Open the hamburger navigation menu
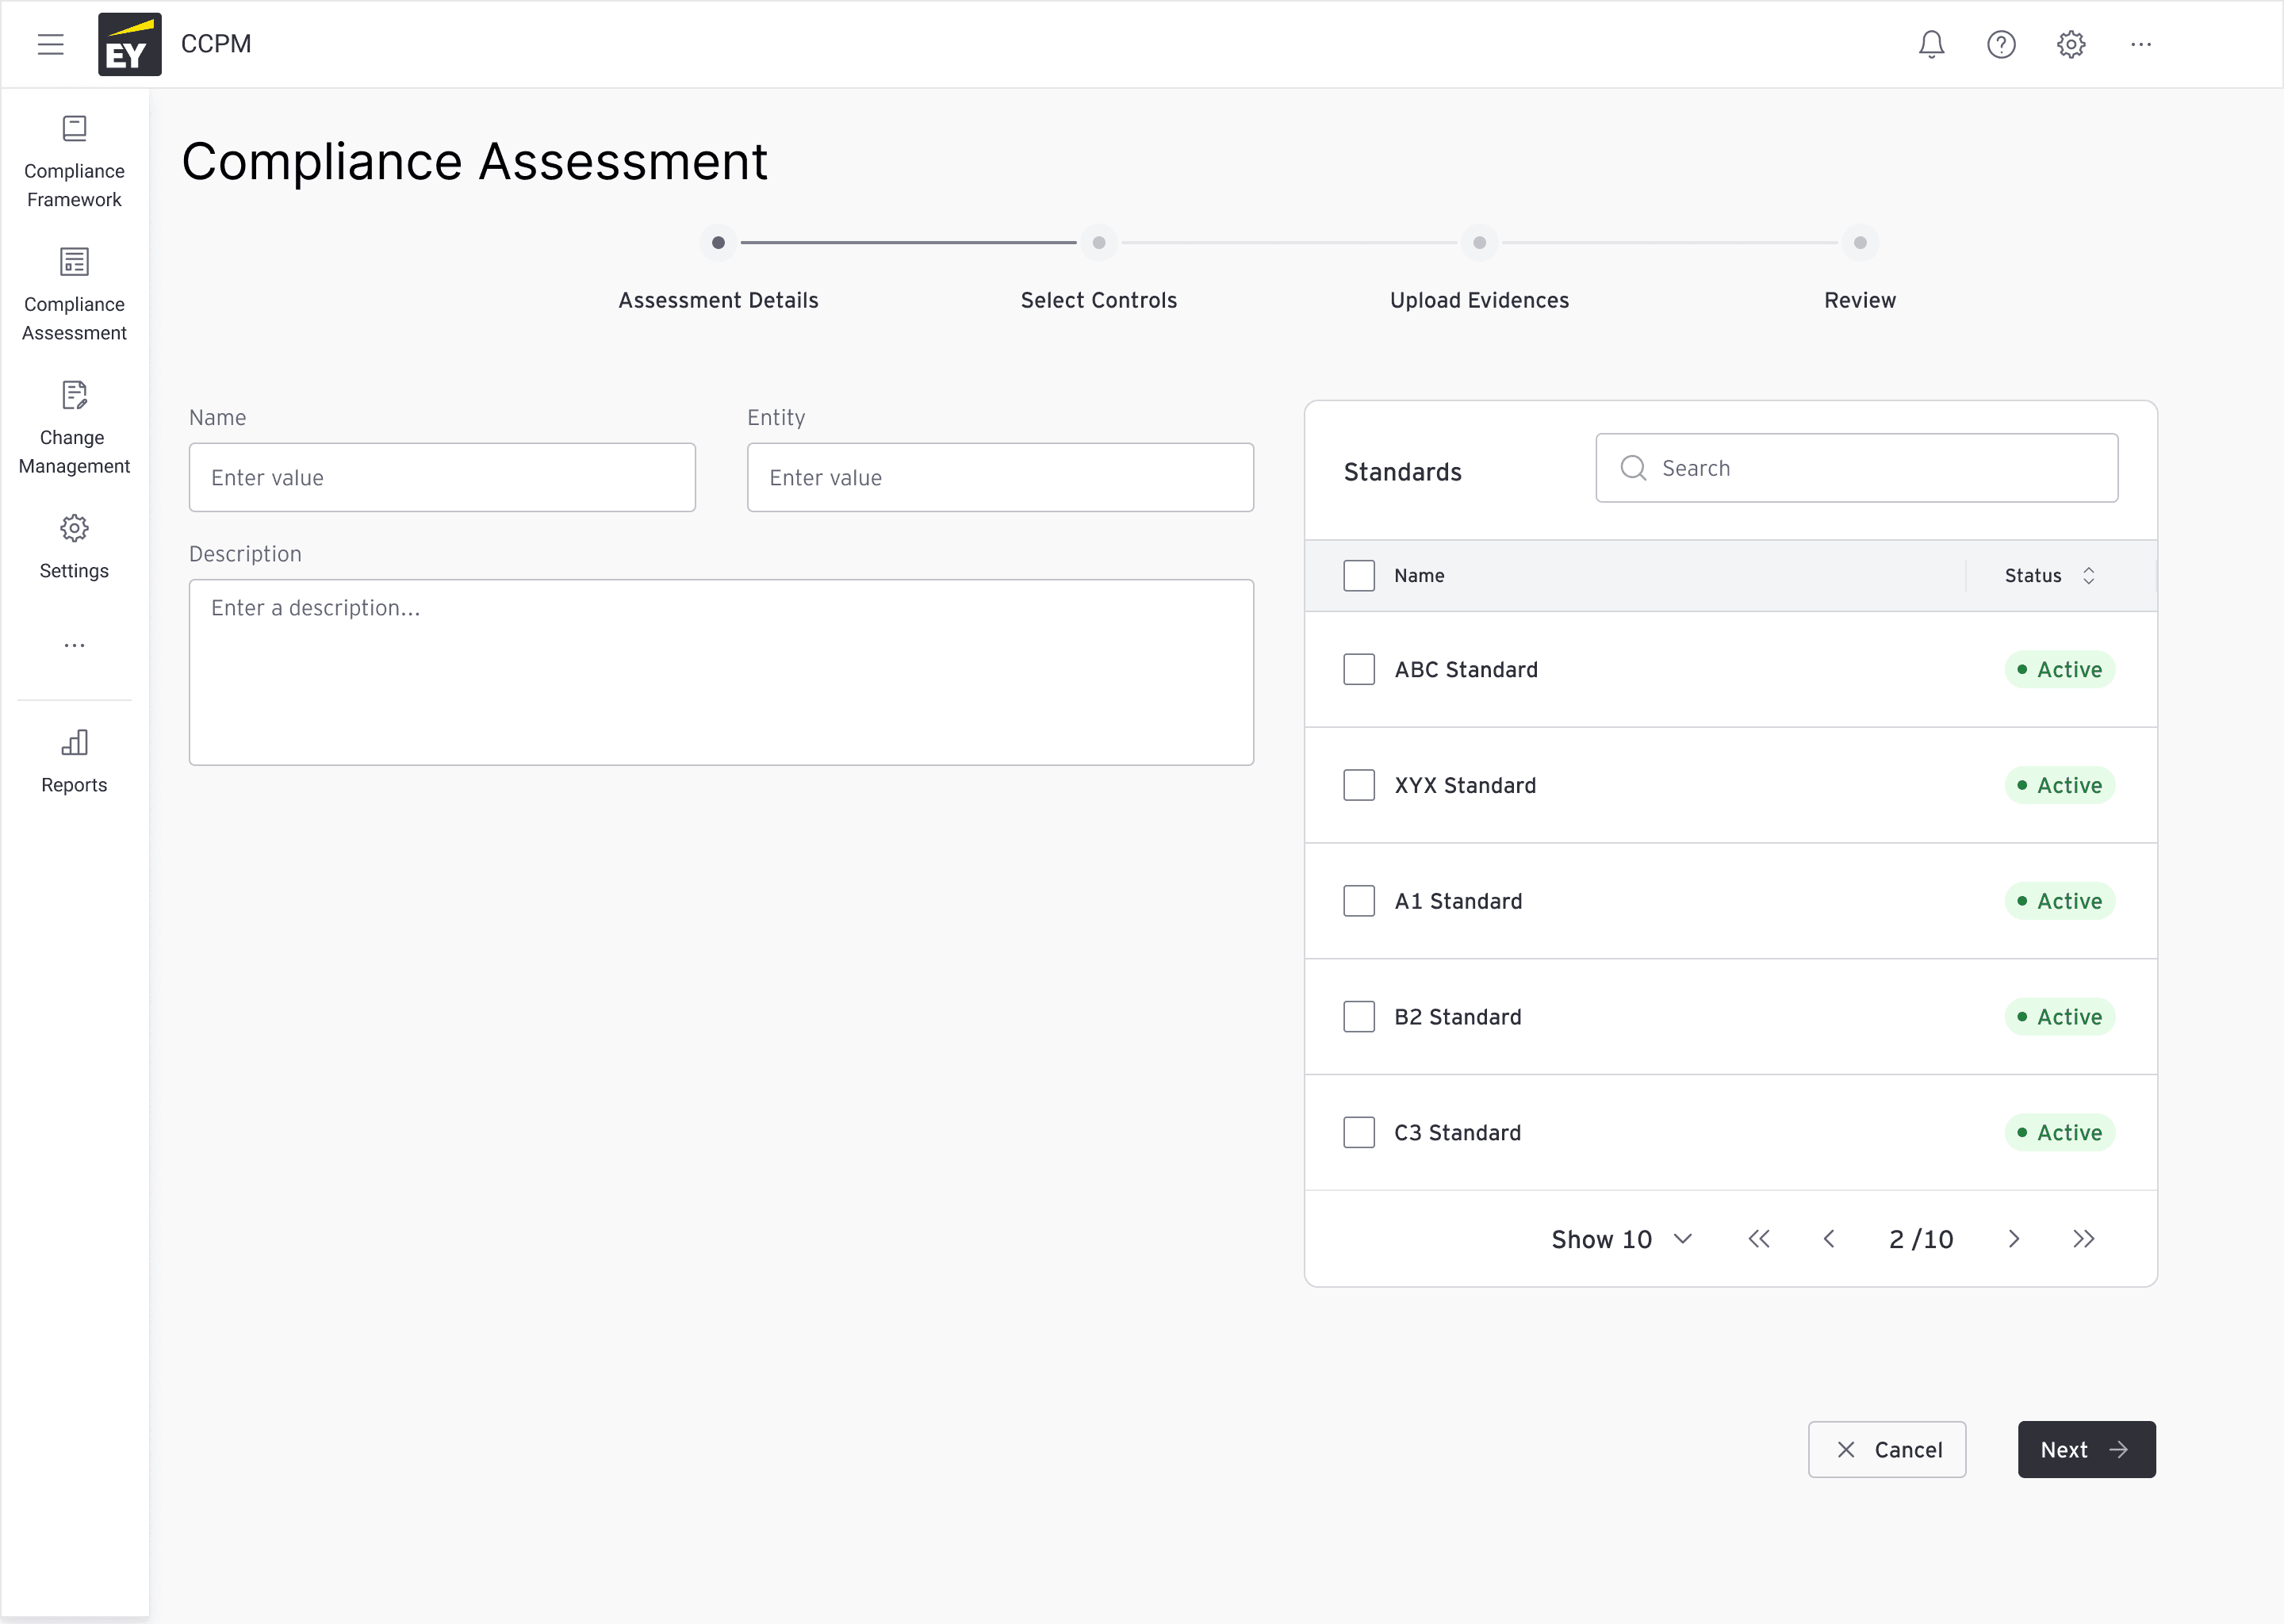Viewport: 2284px width, 1624px height. tap(50, 44)
